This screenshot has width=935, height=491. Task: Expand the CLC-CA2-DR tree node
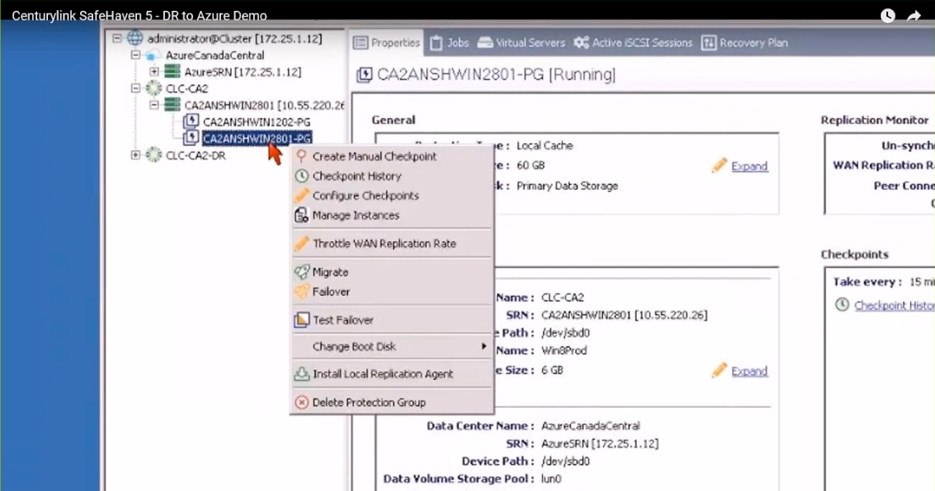pyautogui.click(x=136, y=155)
